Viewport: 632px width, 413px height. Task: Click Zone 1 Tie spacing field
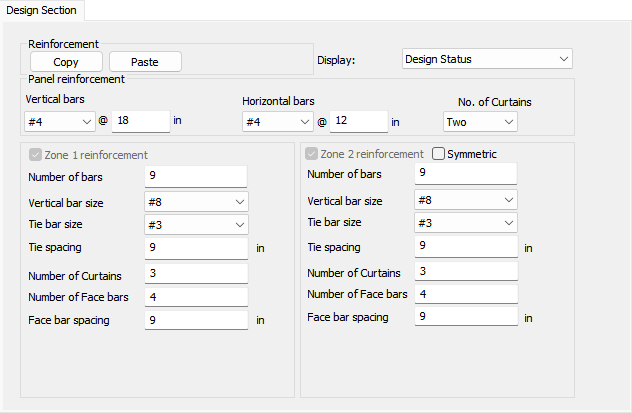(195, 249)
